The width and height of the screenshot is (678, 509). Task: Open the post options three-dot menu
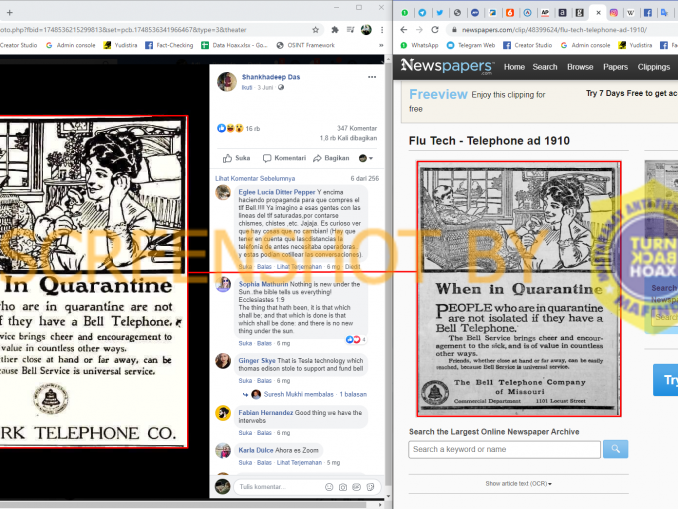point(372,77)
